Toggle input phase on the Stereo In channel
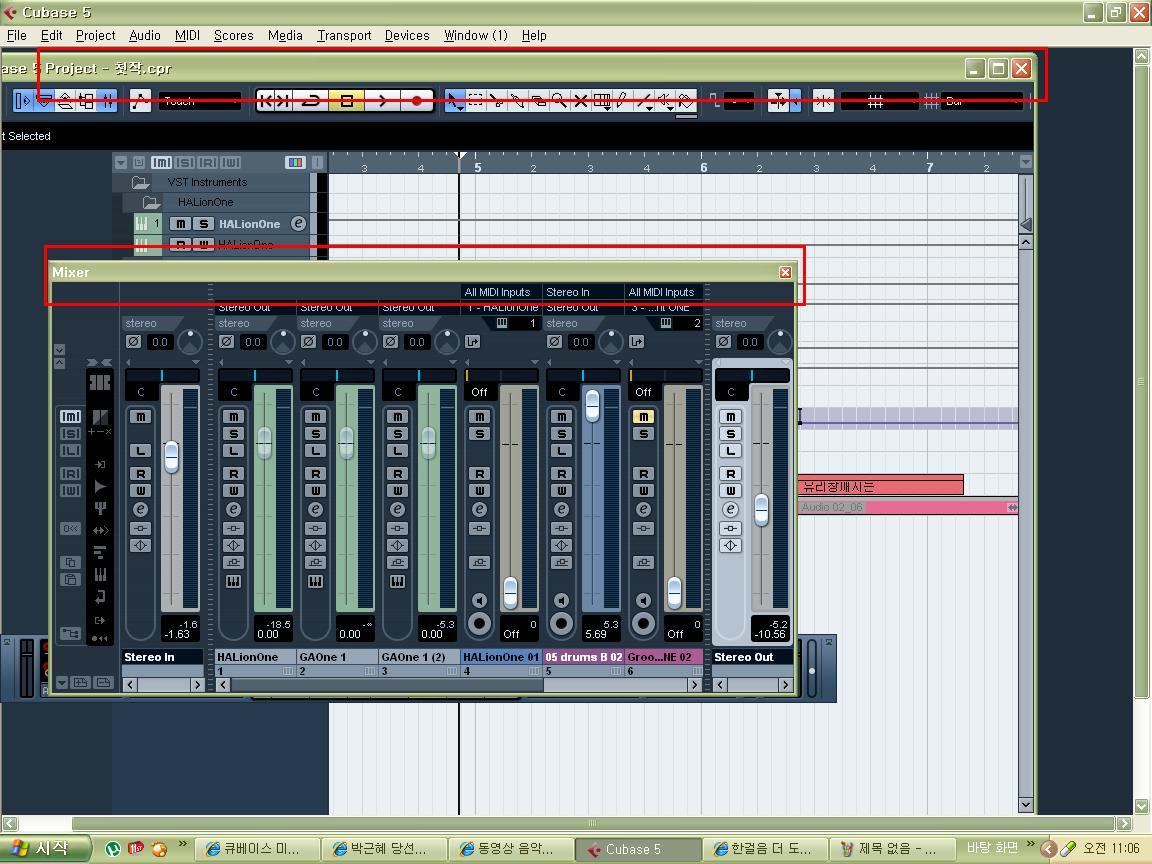1152x864 pixels. click(x=133, y=342)
